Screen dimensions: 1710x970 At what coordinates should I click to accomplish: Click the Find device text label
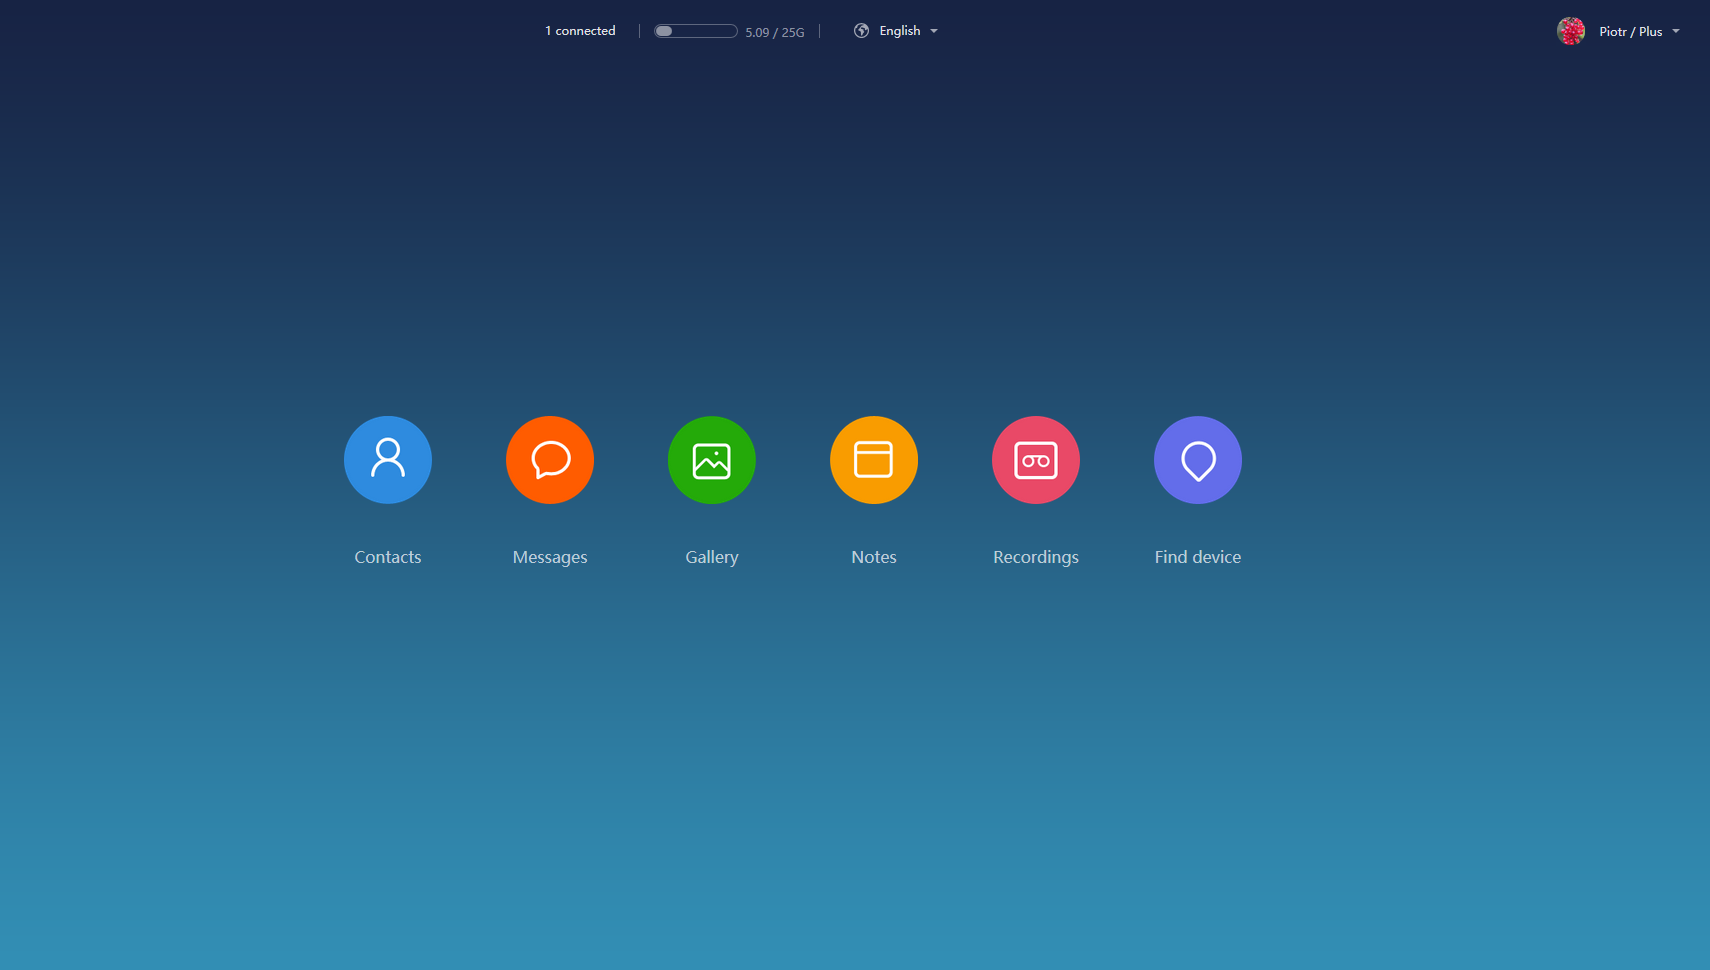point(1198,557)
